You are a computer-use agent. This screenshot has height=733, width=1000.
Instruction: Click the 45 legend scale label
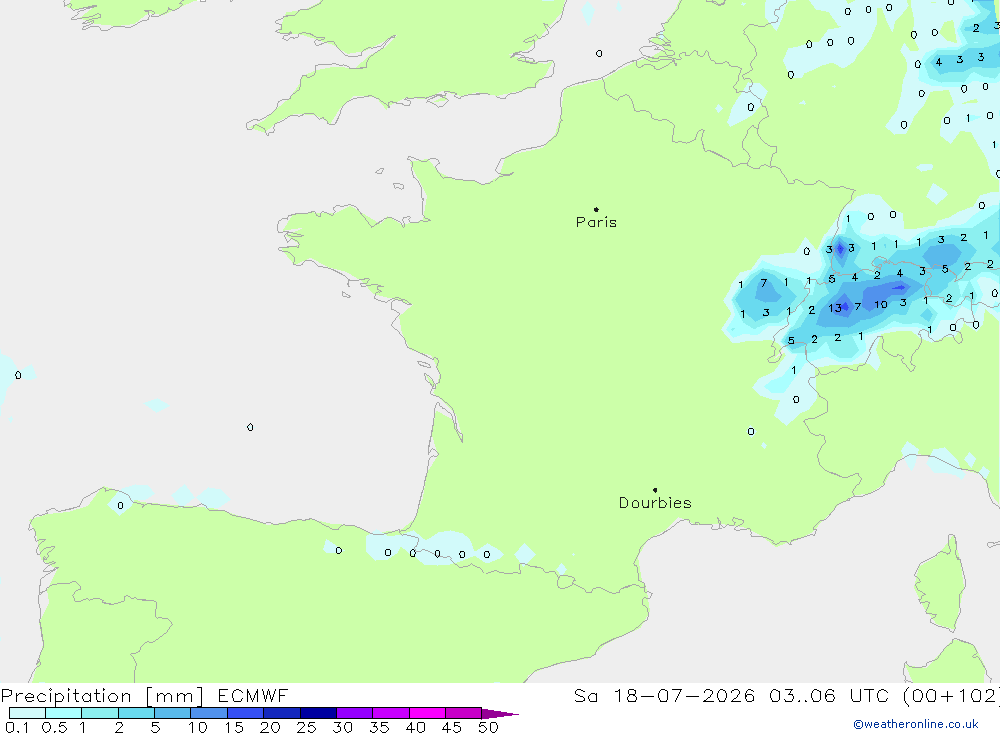click(x=452, y=727)
